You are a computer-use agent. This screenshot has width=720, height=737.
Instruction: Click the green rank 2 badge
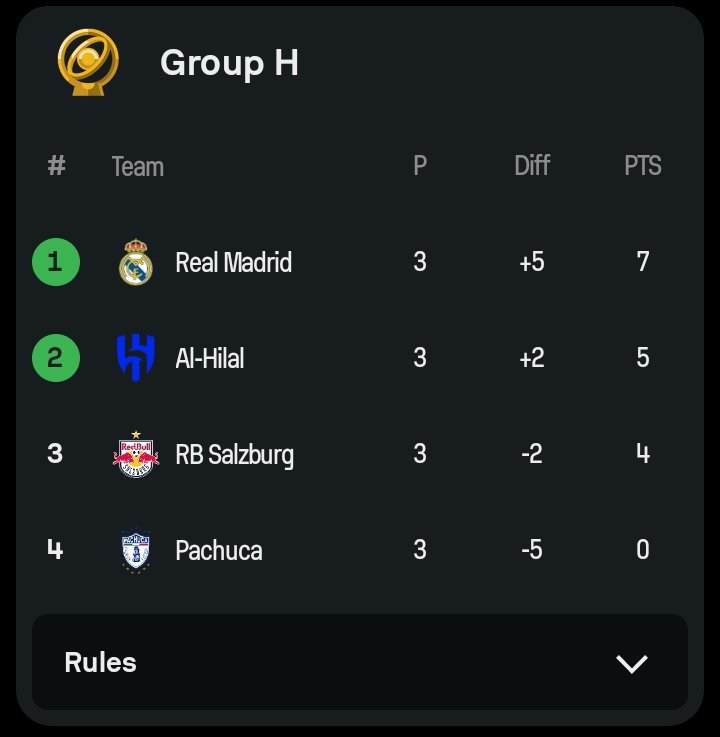(x=56, y=358)
